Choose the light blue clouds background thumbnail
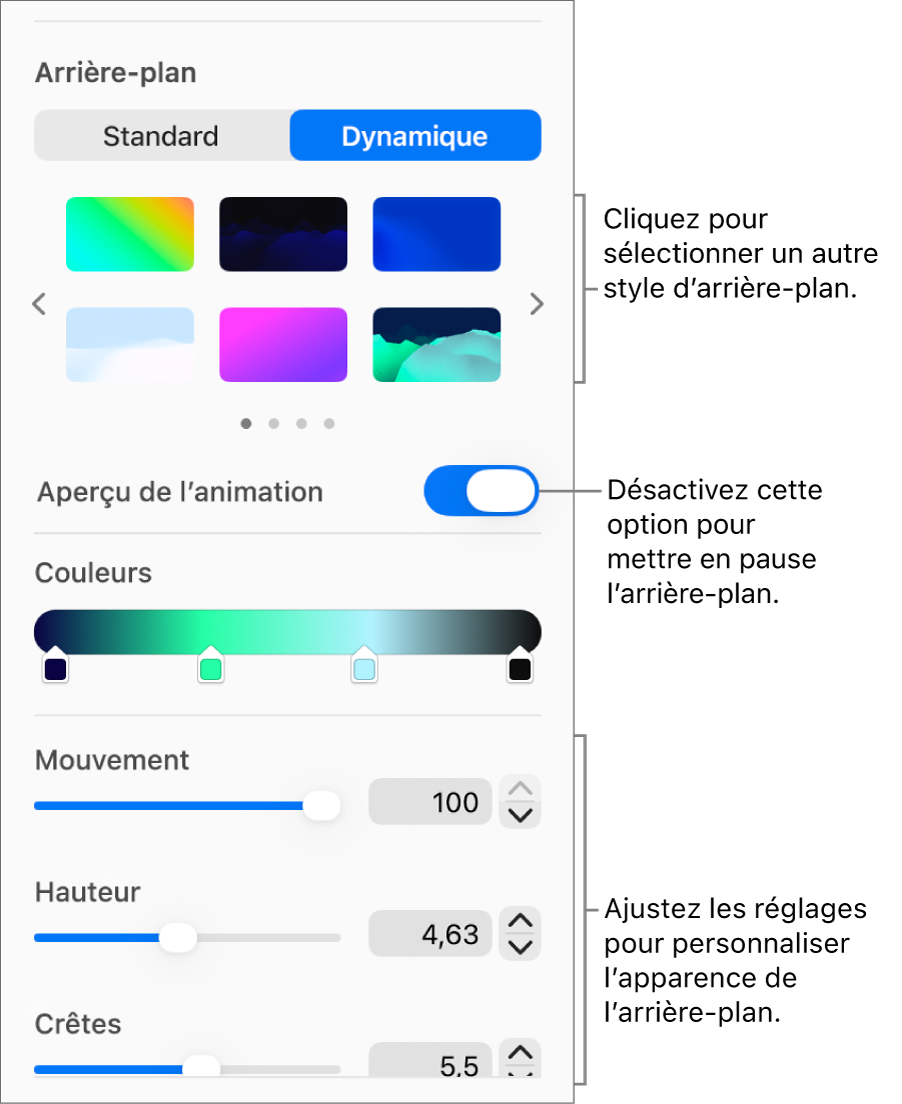This screenshot has height=1104, width=902. (x=130, y=345)
